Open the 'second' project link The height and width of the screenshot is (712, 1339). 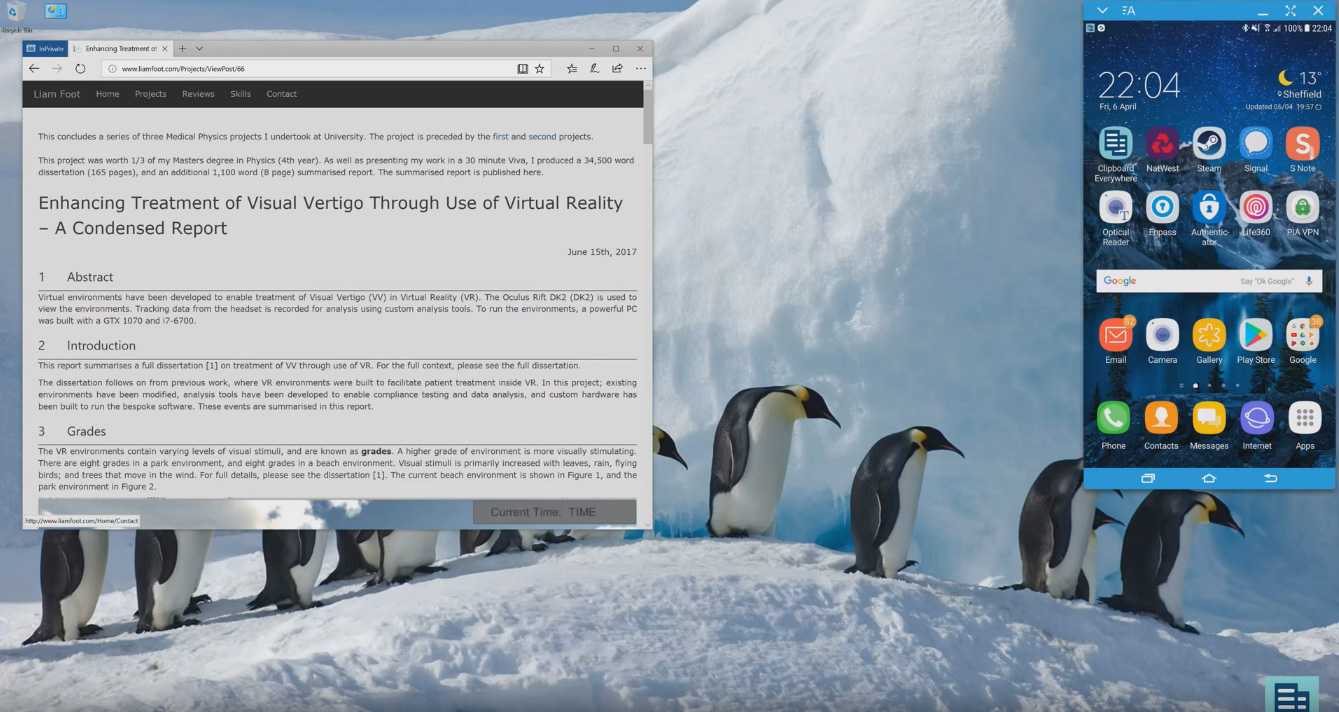542,136
